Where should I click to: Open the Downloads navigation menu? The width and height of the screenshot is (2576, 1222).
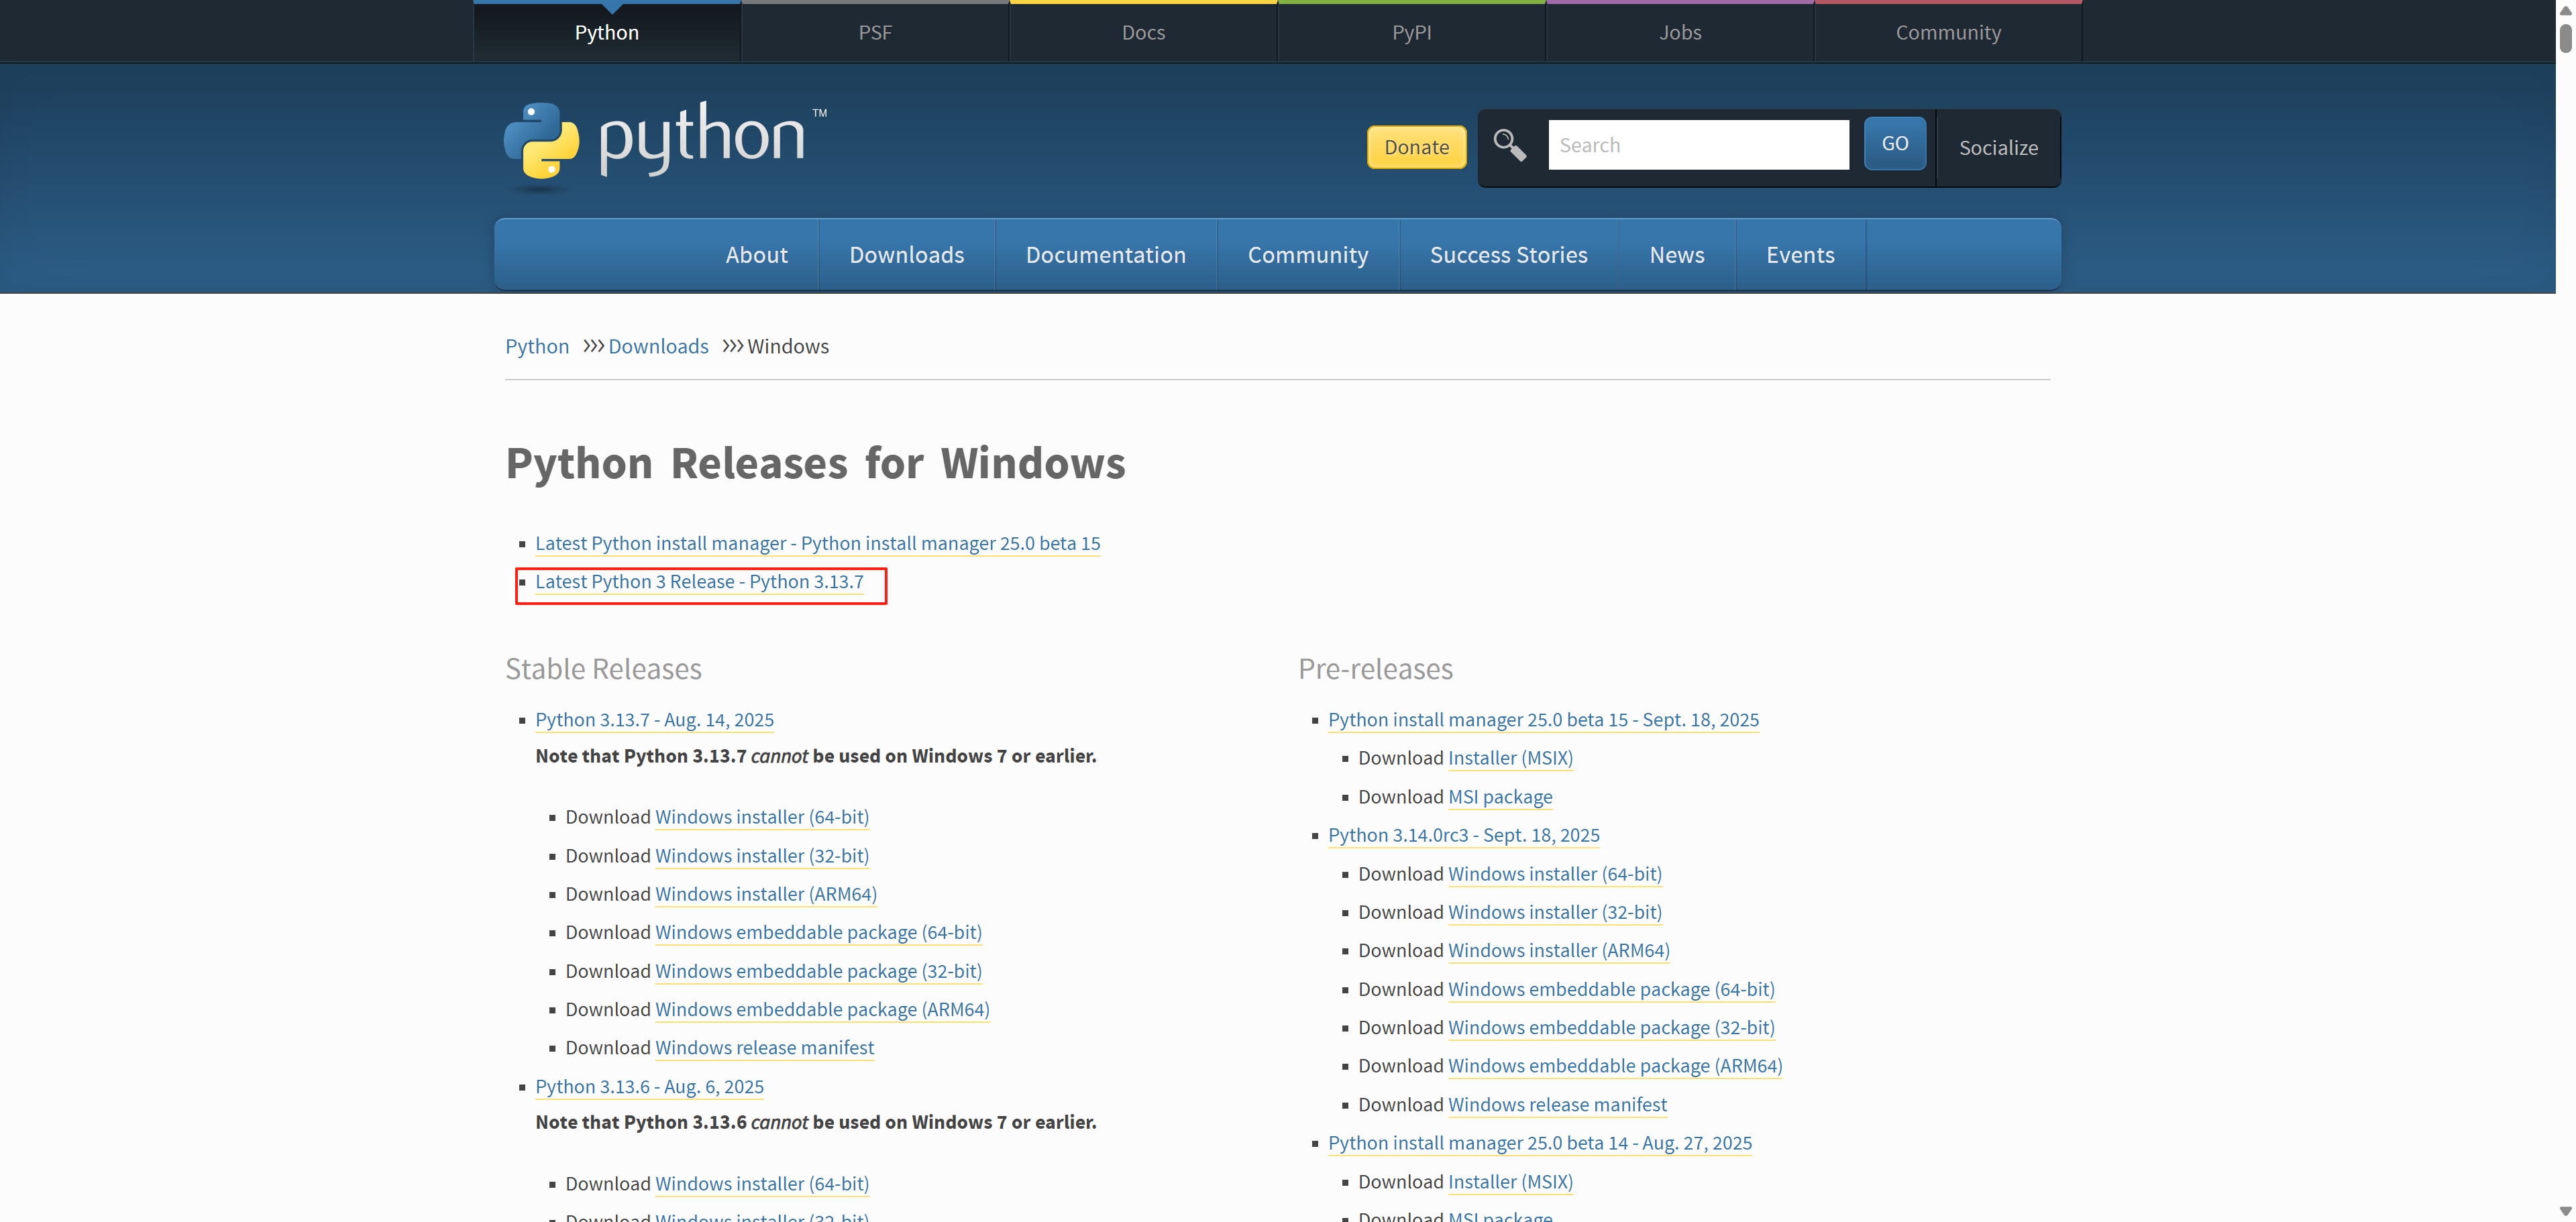906,255
